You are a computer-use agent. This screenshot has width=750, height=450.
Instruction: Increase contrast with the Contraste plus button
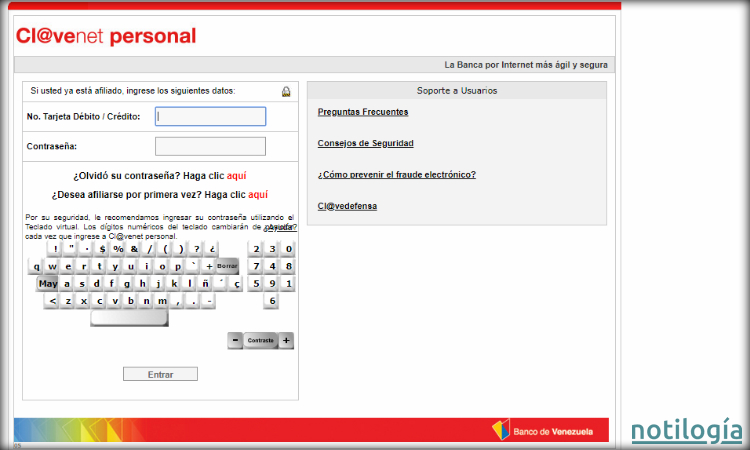coord(286,340)
